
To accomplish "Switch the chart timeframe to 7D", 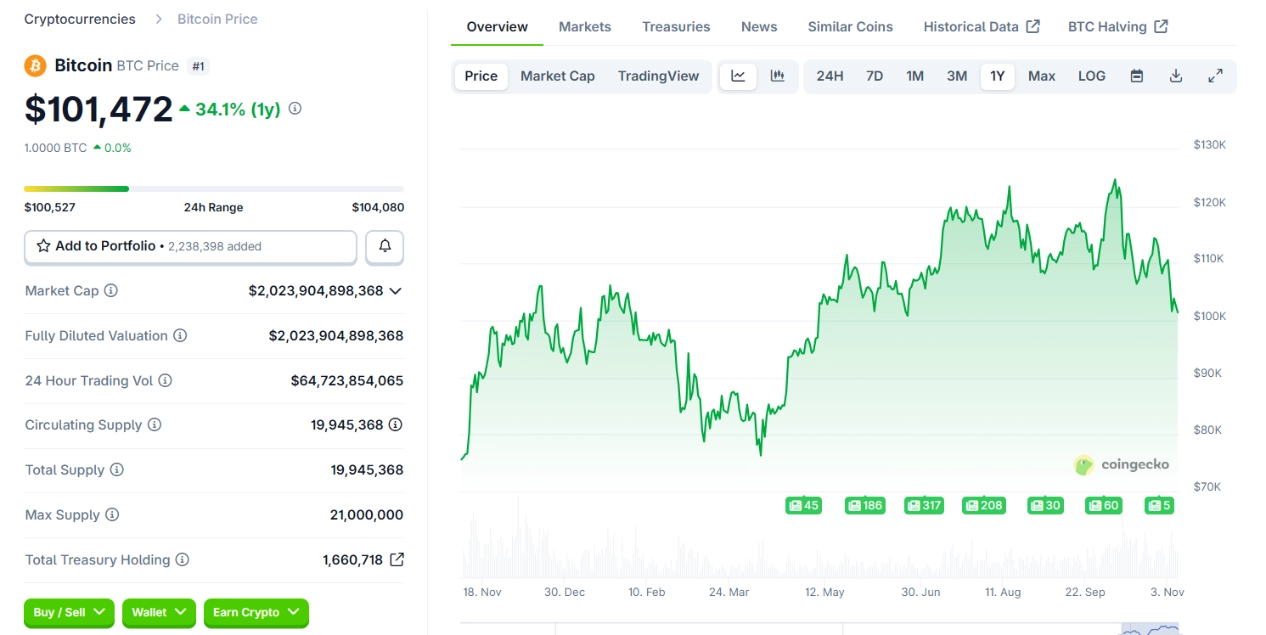I will pyautogui.click(x=874, y=75).
